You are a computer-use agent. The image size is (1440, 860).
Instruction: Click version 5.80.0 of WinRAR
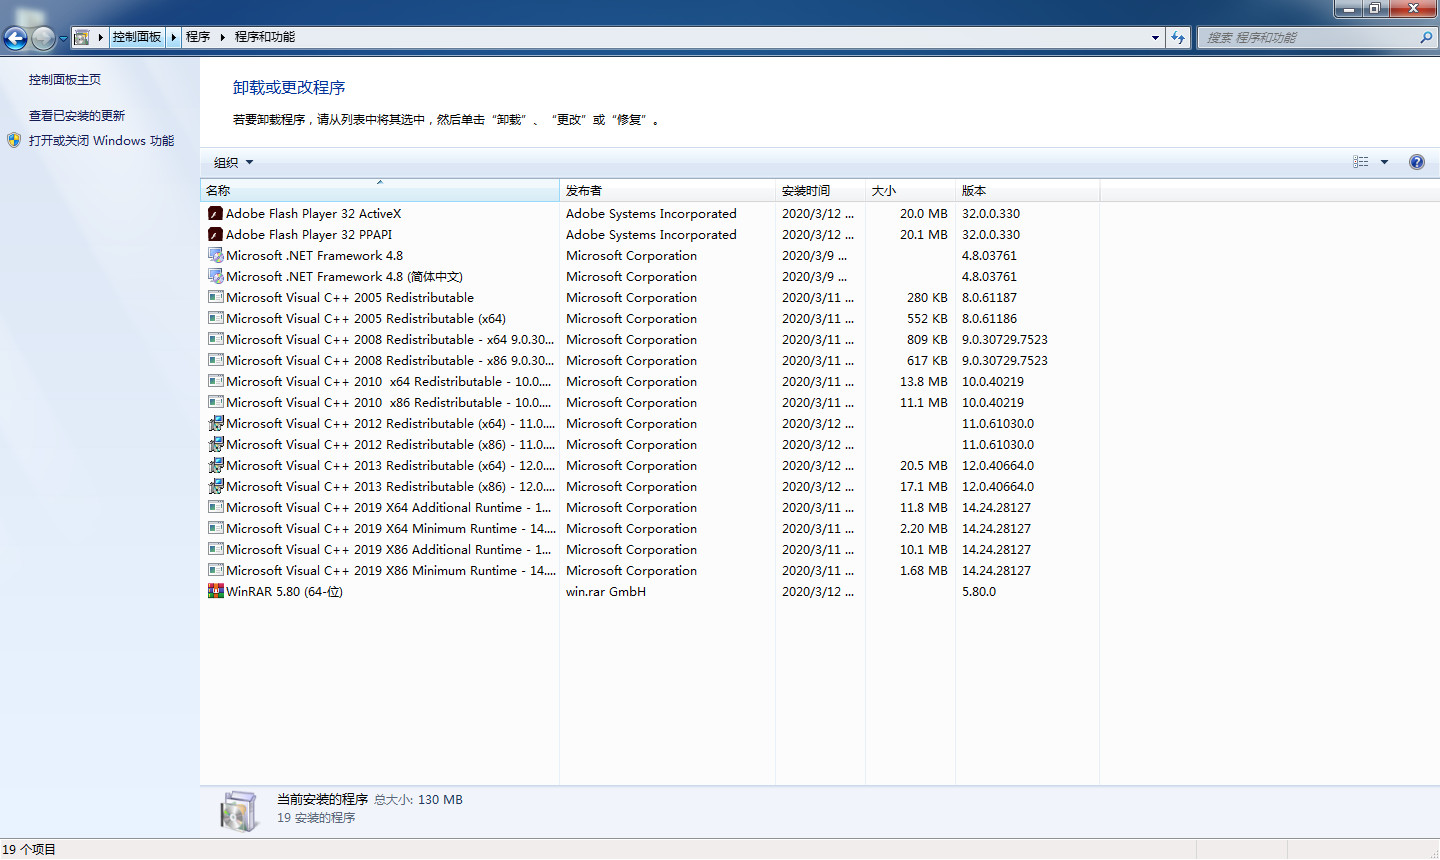979,591
